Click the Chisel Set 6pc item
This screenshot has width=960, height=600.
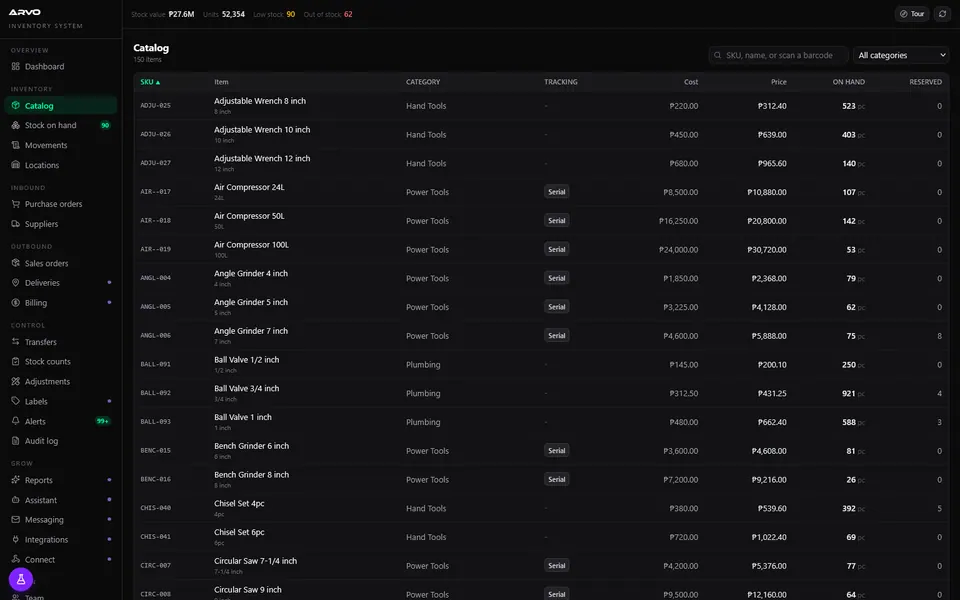[239, 532]
